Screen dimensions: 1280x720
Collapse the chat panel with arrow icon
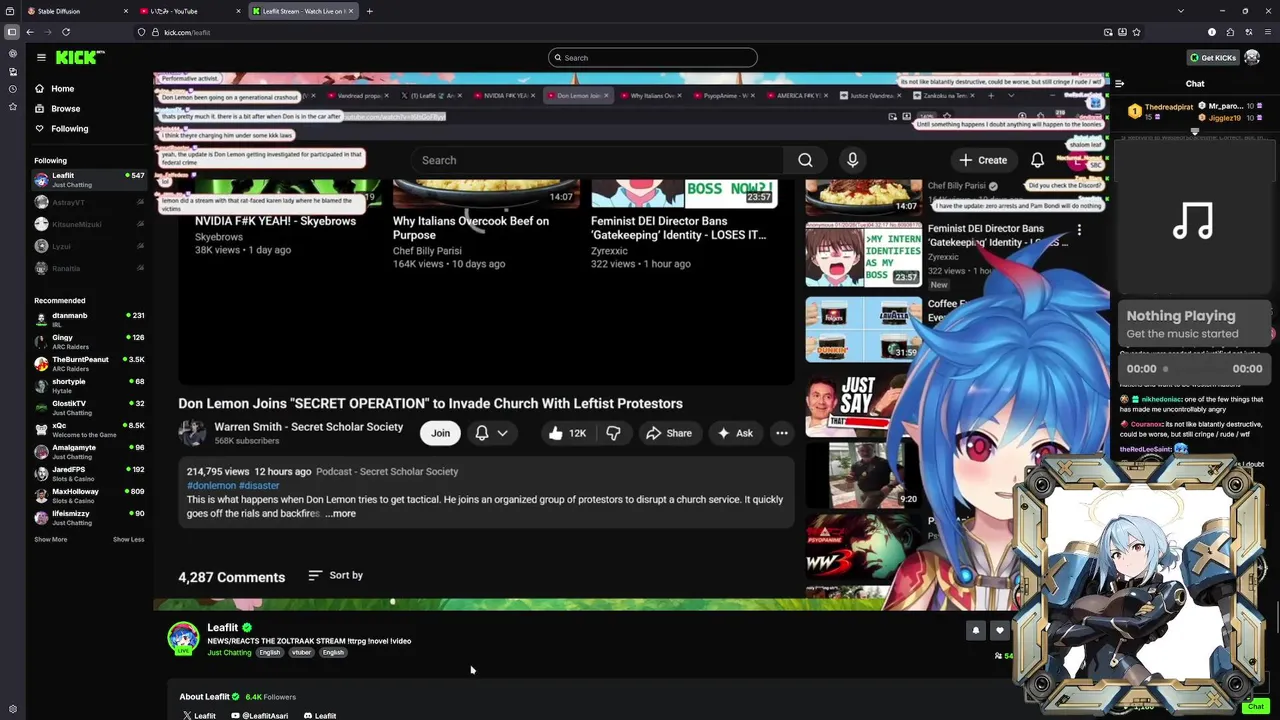pyautogui.click(x=1119, y=84)
